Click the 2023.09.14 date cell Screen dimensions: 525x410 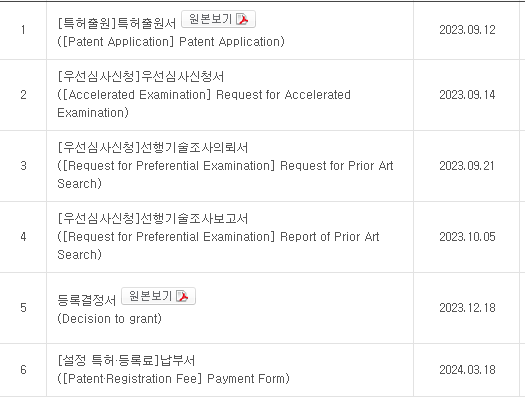[x=467, y=95]
